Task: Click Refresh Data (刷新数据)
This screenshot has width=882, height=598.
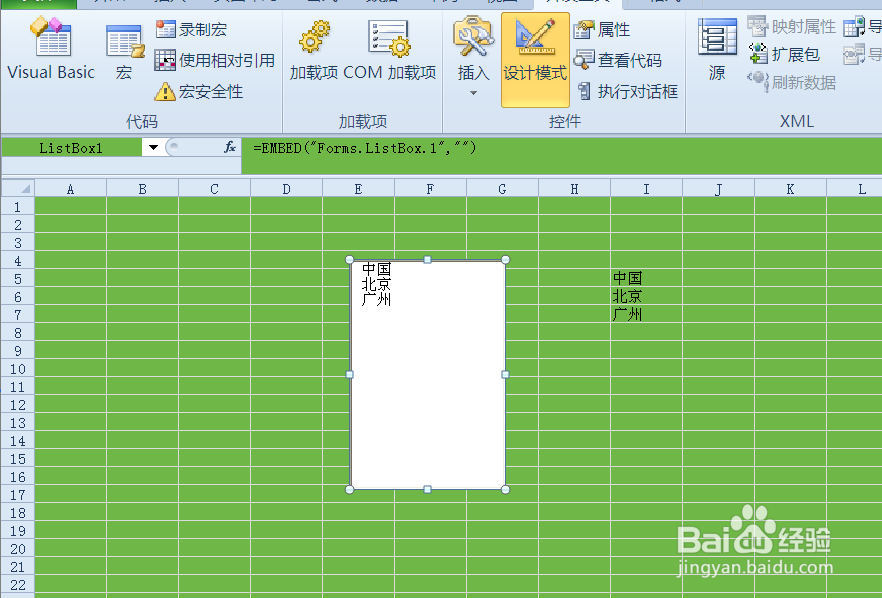Action: 791,82
